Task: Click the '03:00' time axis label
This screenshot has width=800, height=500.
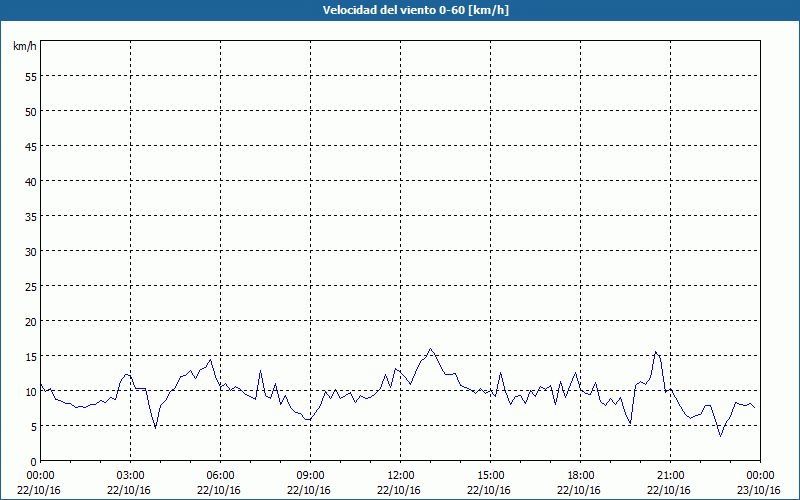Action: coord(131,476)
